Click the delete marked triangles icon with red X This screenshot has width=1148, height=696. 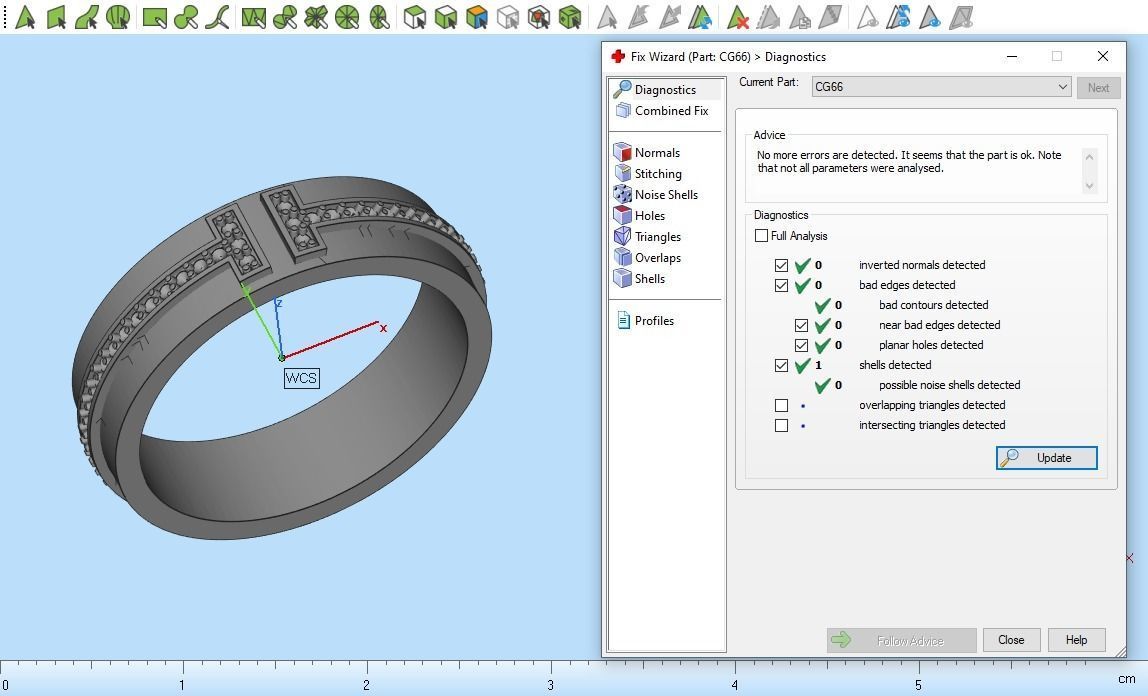pyautogui.click(x=737, y=17)
